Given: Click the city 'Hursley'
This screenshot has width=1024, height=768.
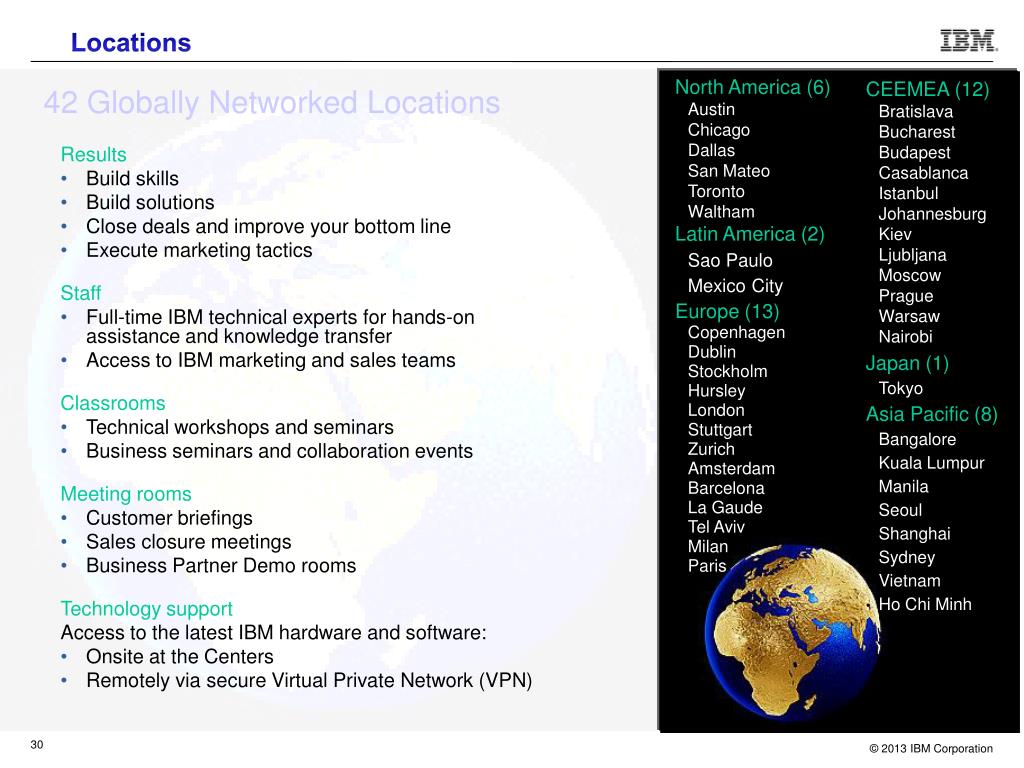Looking at the screenshot, I should 716,391.
